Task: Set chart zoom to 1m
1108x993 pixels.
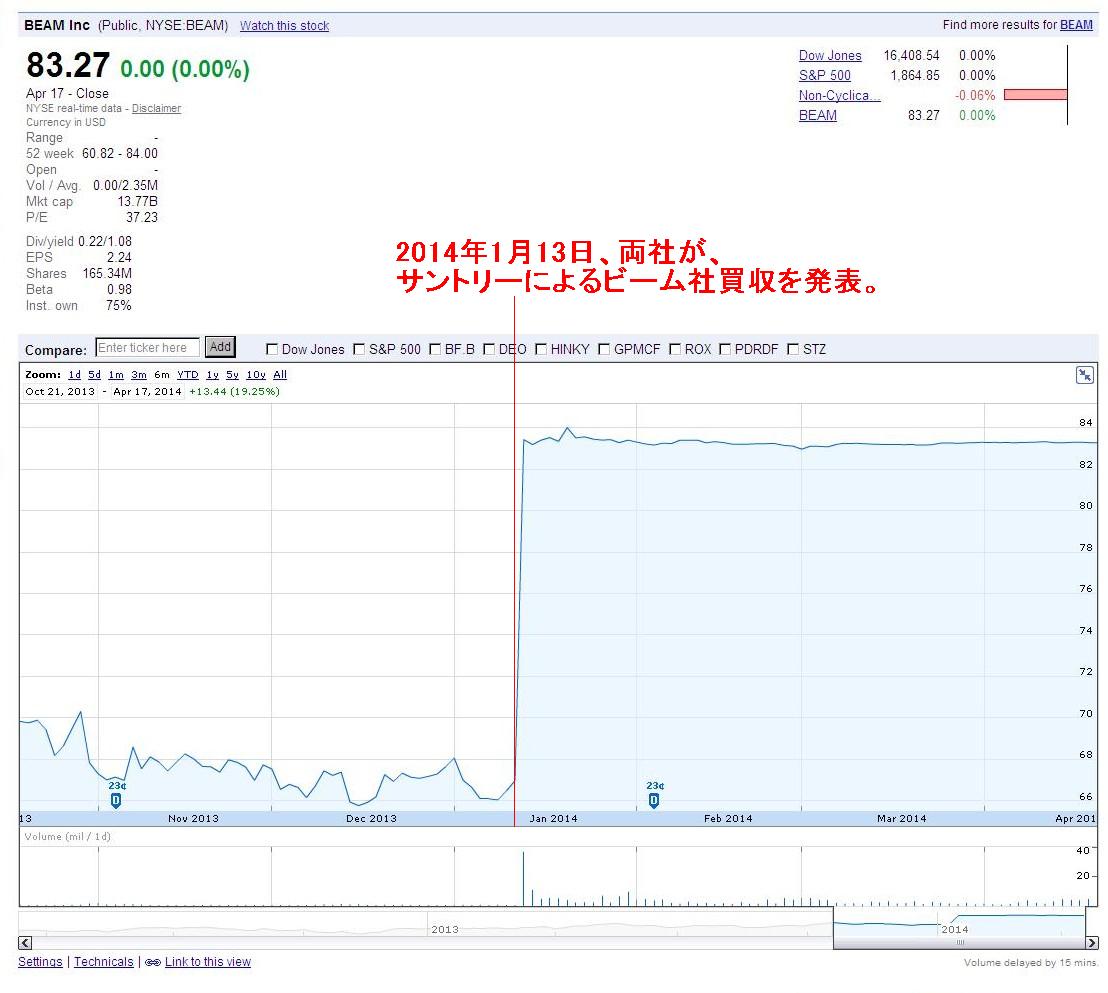Action: (116, 375)
